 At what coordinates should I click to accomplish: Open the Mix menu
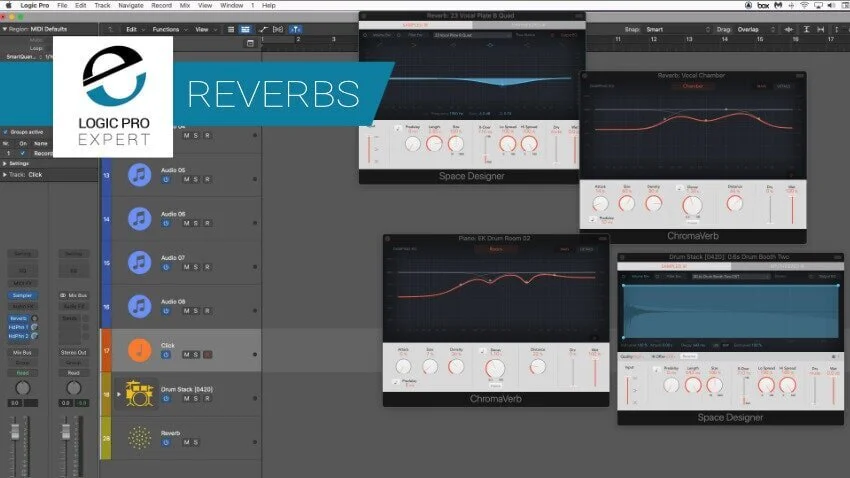(185, 5)
